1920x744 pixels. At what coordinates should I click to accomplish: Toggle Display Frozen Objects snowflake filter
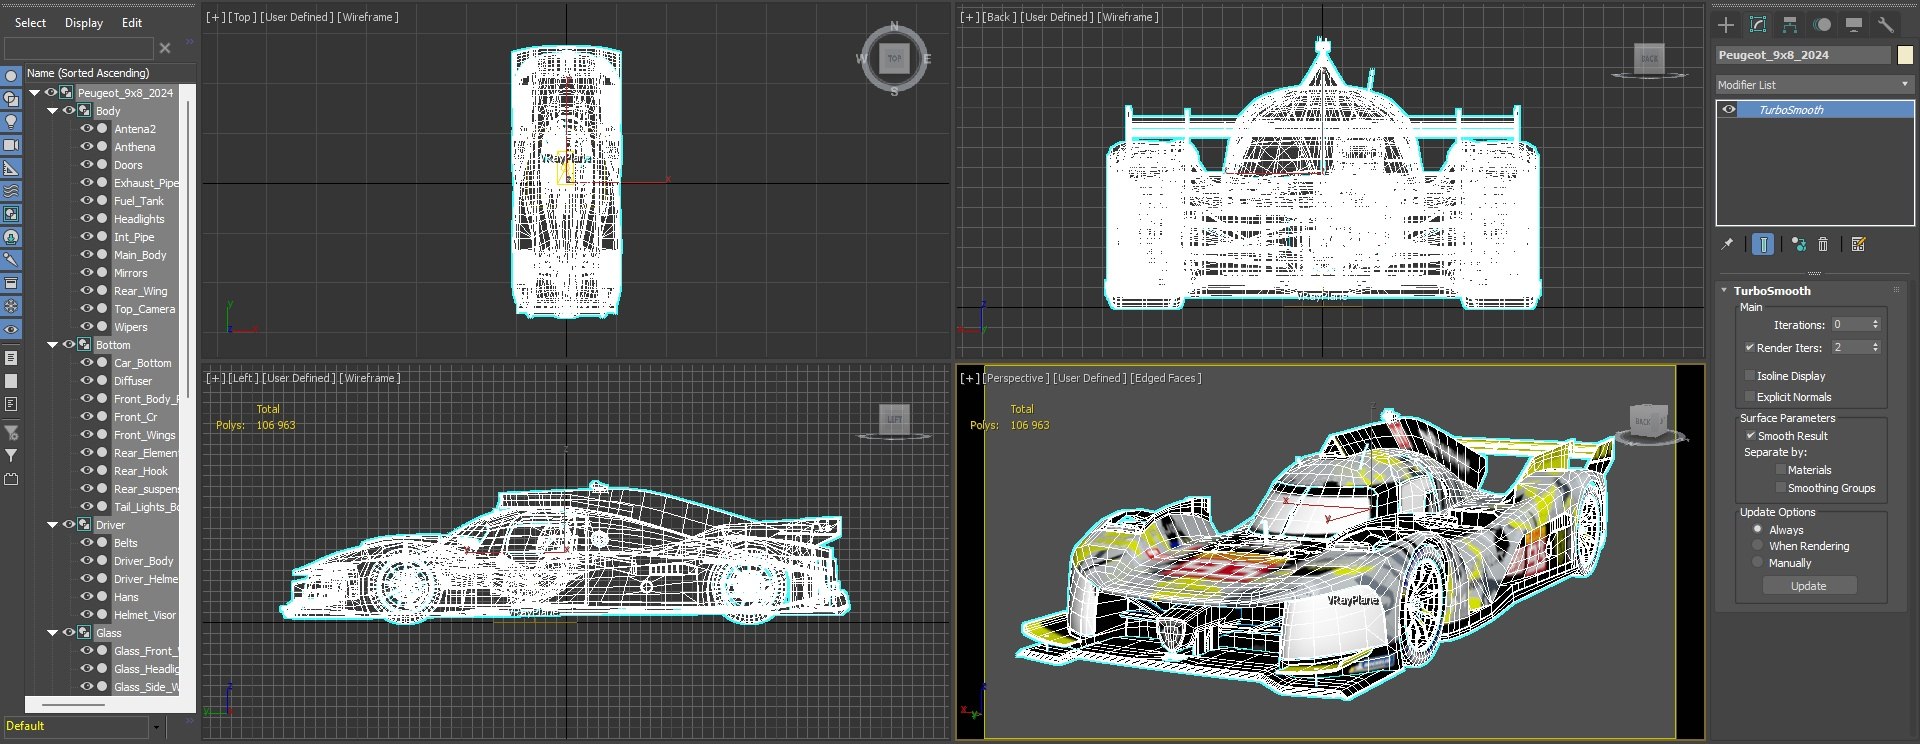point(11,306)
